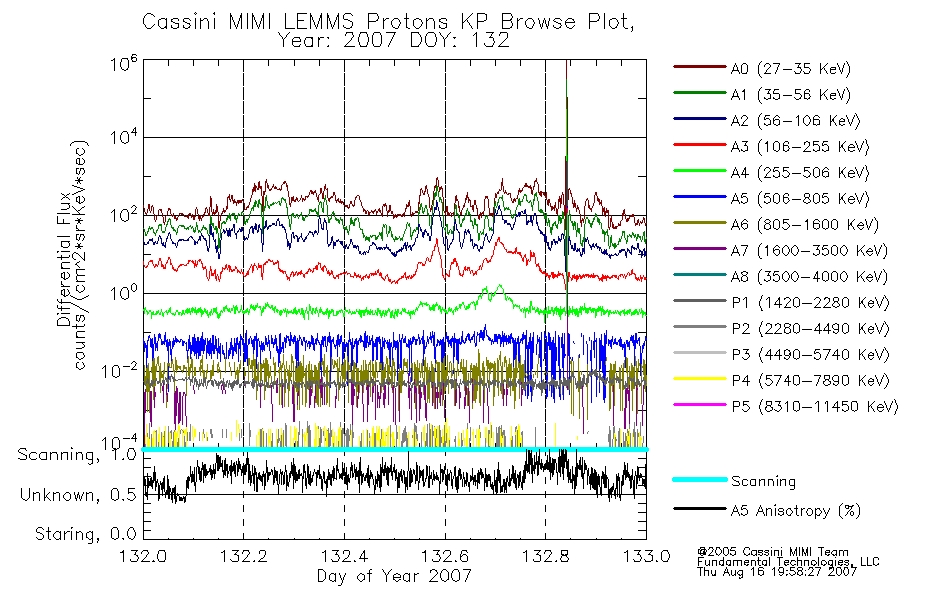The image size is (950, 600).
Task: Select the A6 (805-1600 KeV) legend label
Action: coord(805,225)
